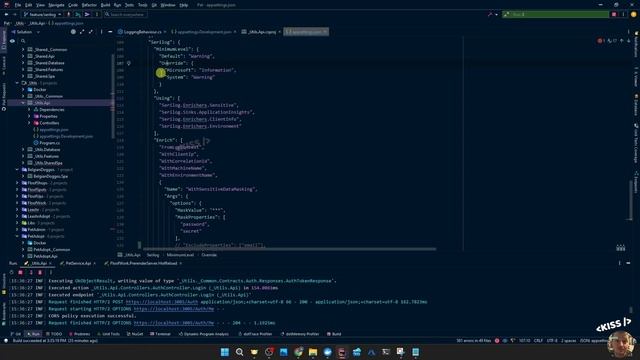
Task: Collapse the _Utils solution folder
Action: (17, 83)
